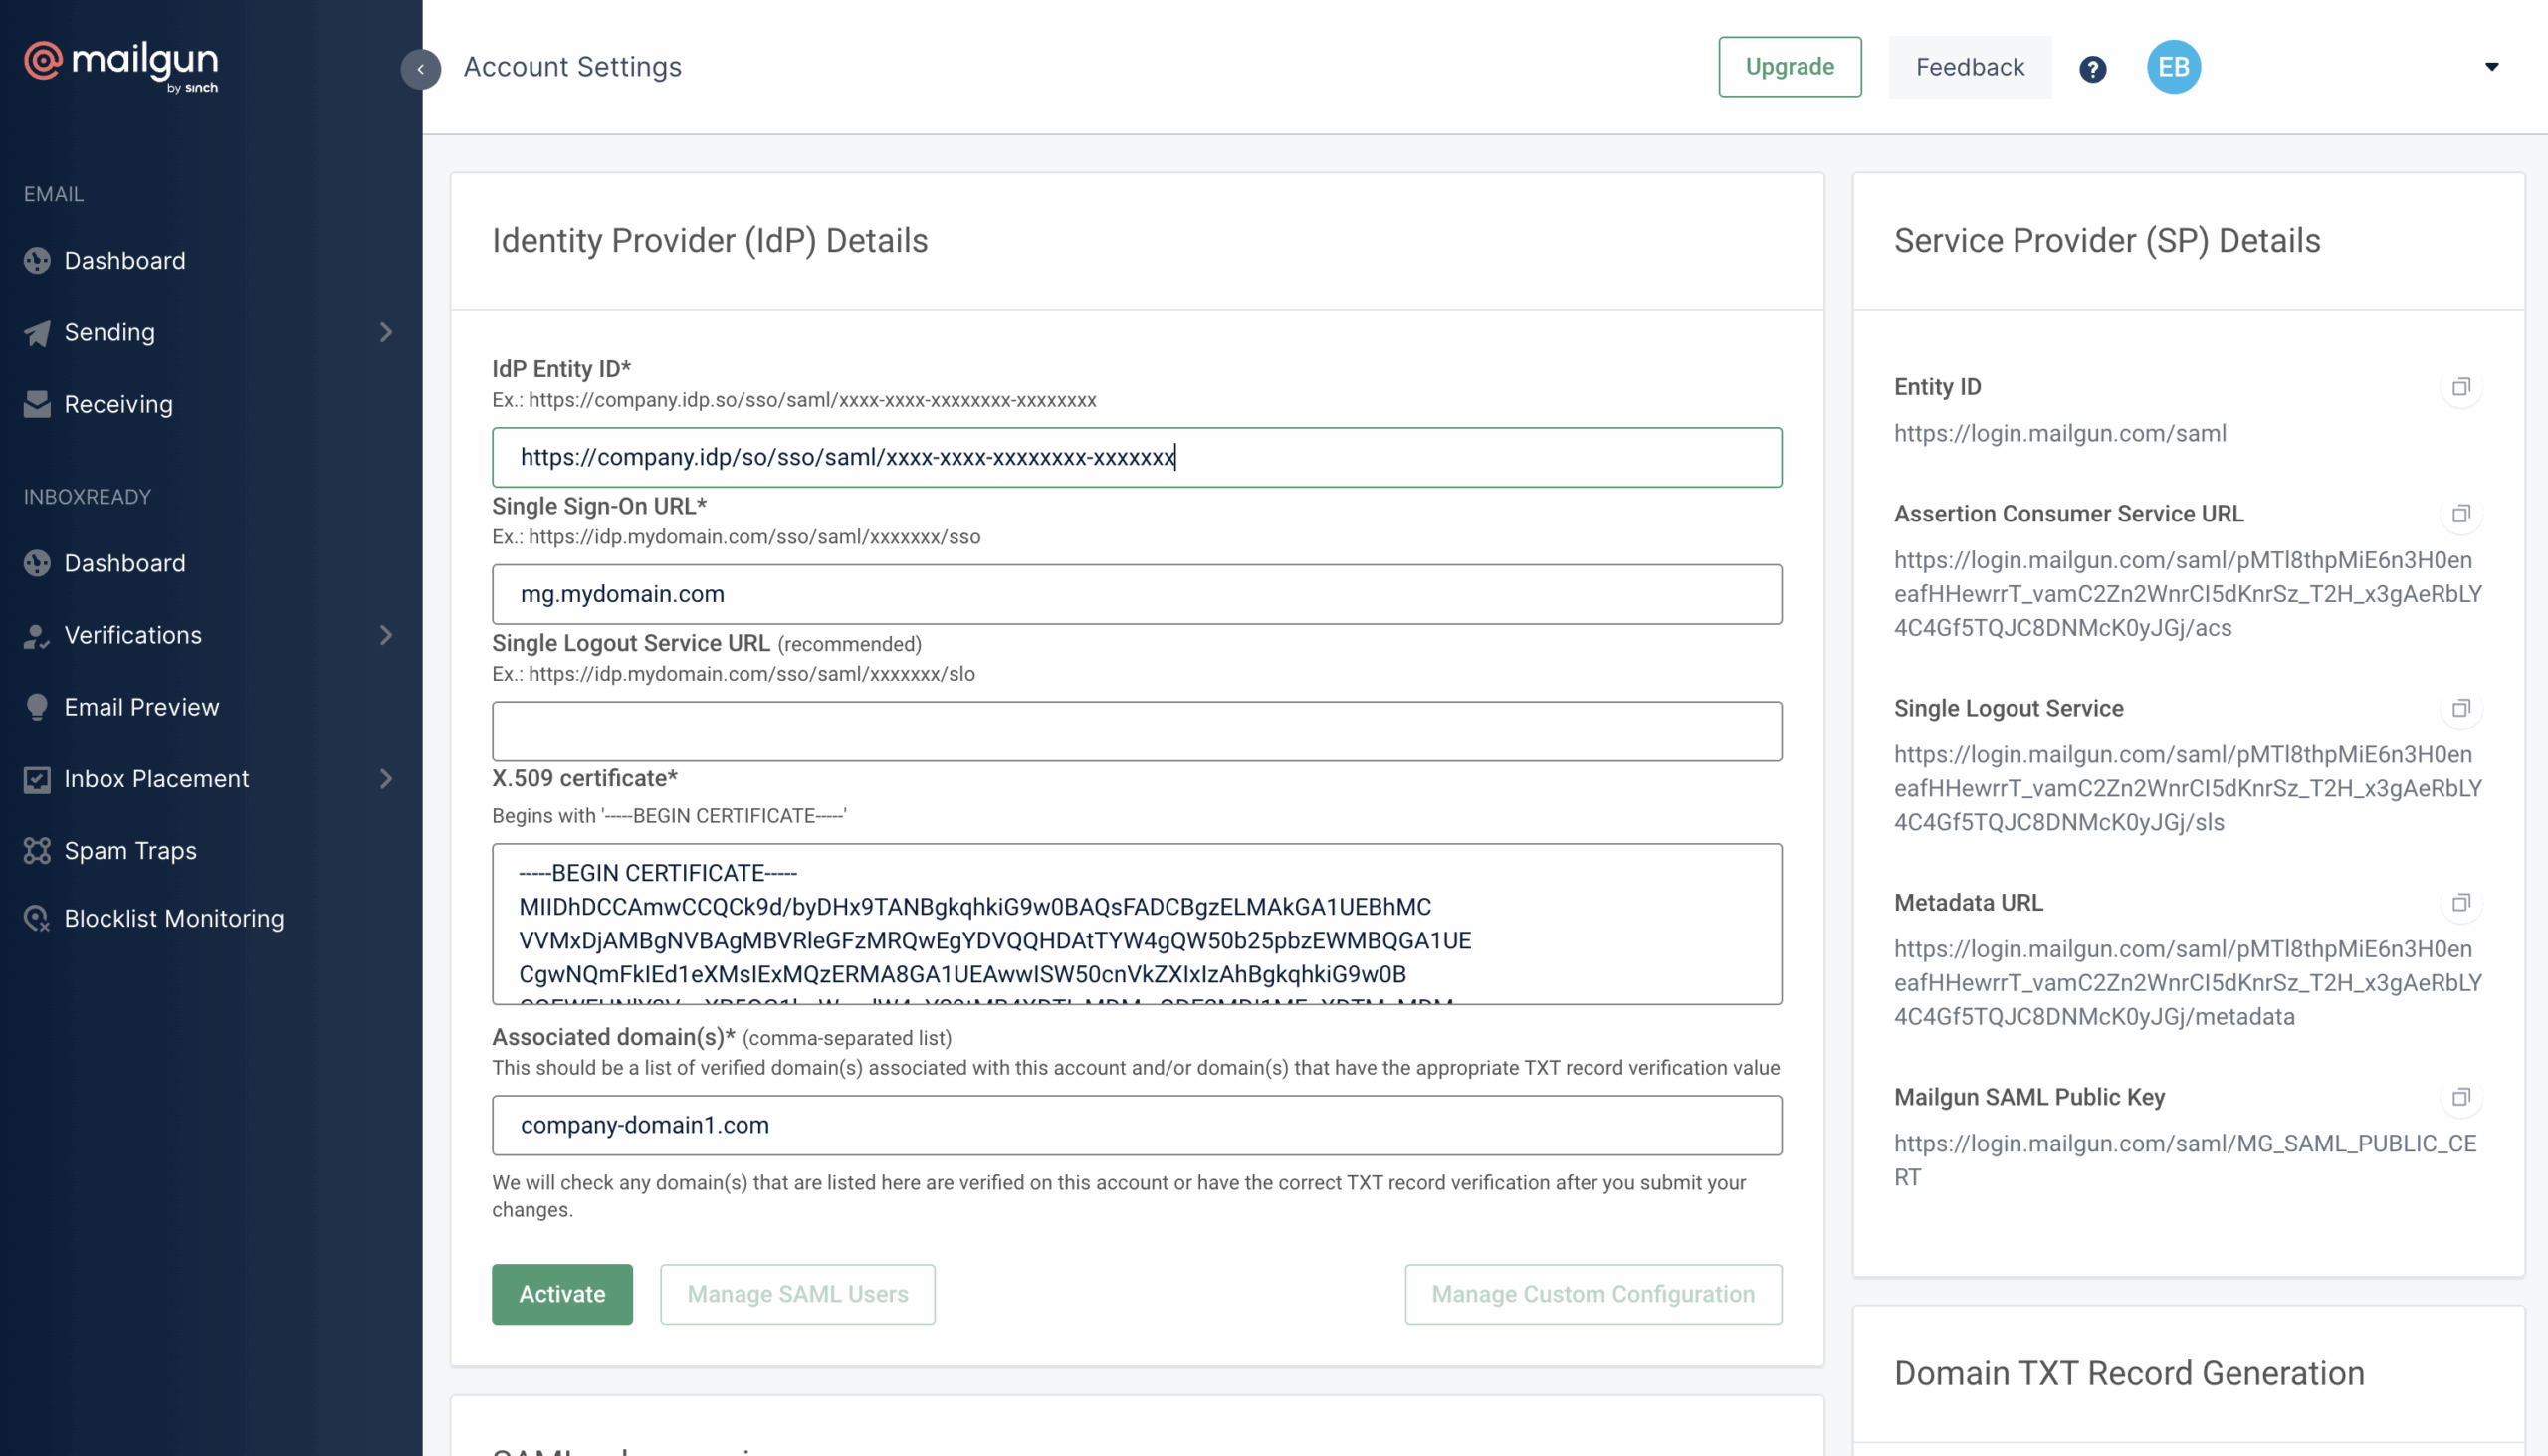The image size is (2548, 1456).
Task: Click the Email Dashboard icon
Action: pyautogui.click(x=37, y=261)
